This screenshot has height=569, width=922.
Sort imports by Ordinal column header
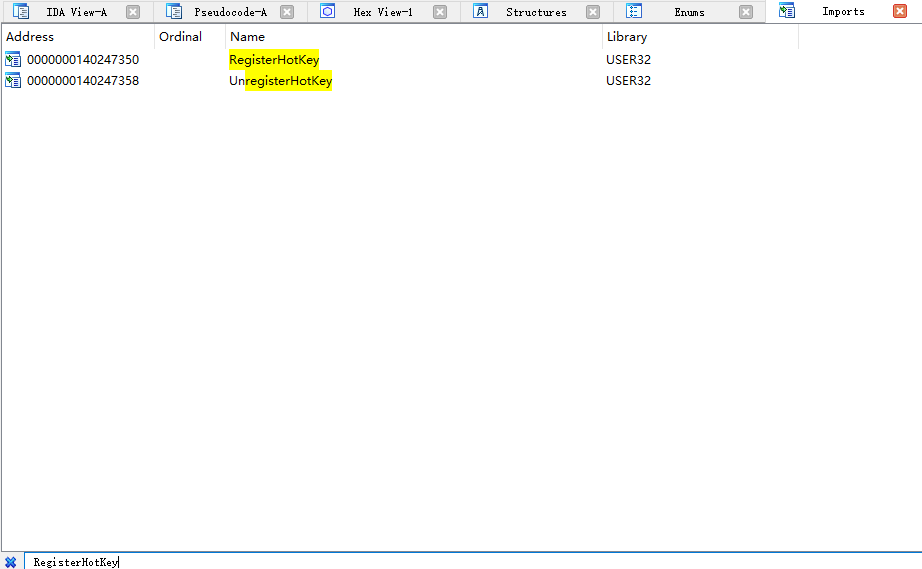coord(190,36)
